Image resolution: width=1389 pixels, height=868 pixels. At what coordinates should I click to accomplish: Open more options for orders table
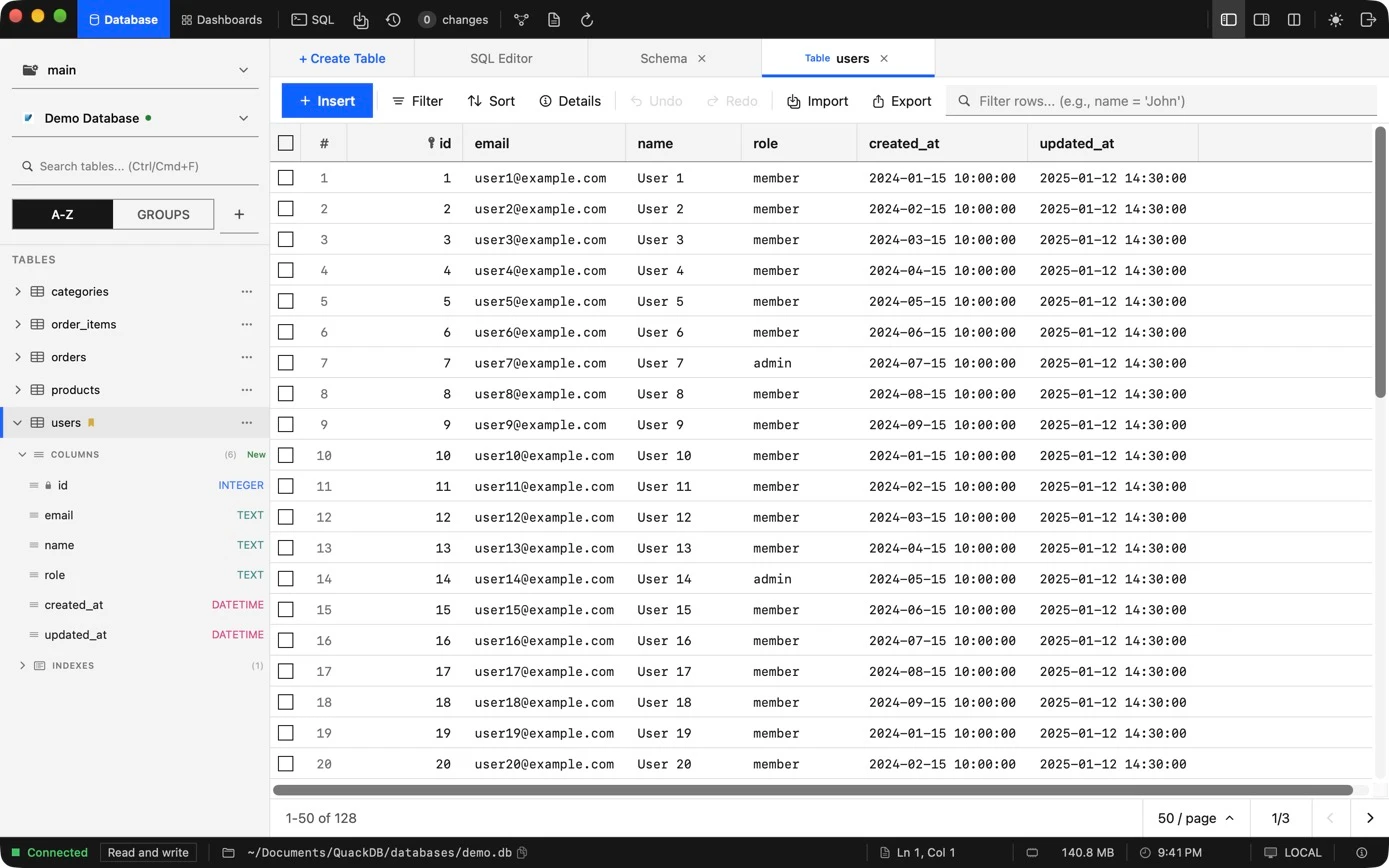[247, 357]
